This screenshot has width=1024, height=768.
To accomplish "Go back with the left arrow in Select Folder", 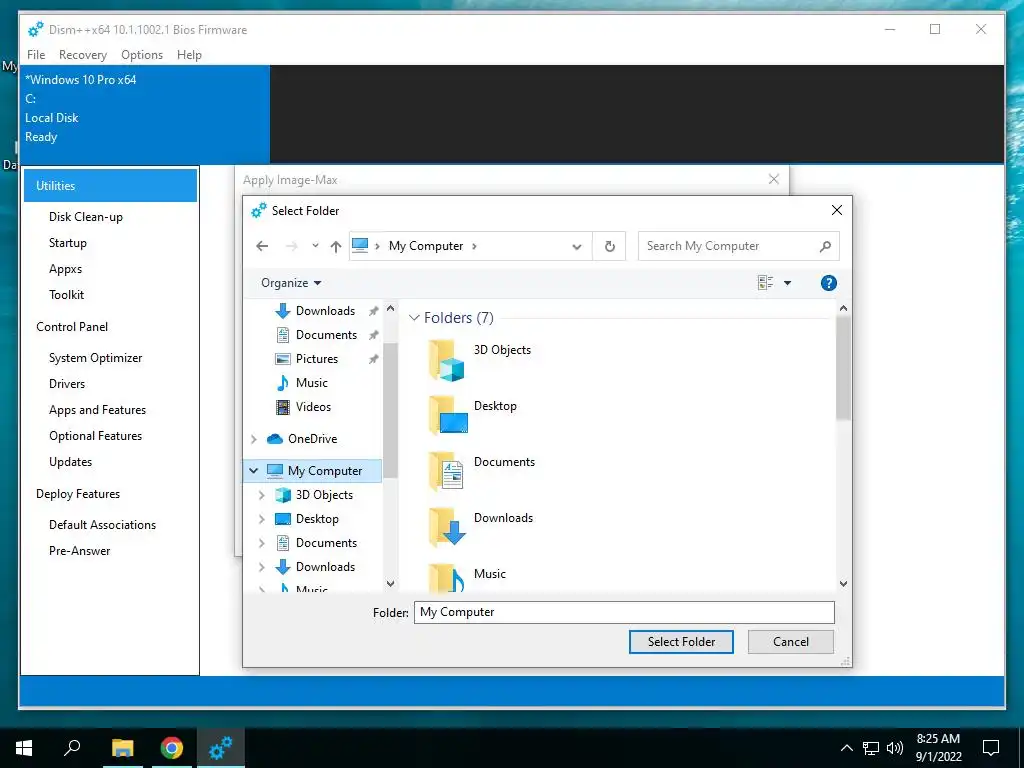I will click(262, 246).
